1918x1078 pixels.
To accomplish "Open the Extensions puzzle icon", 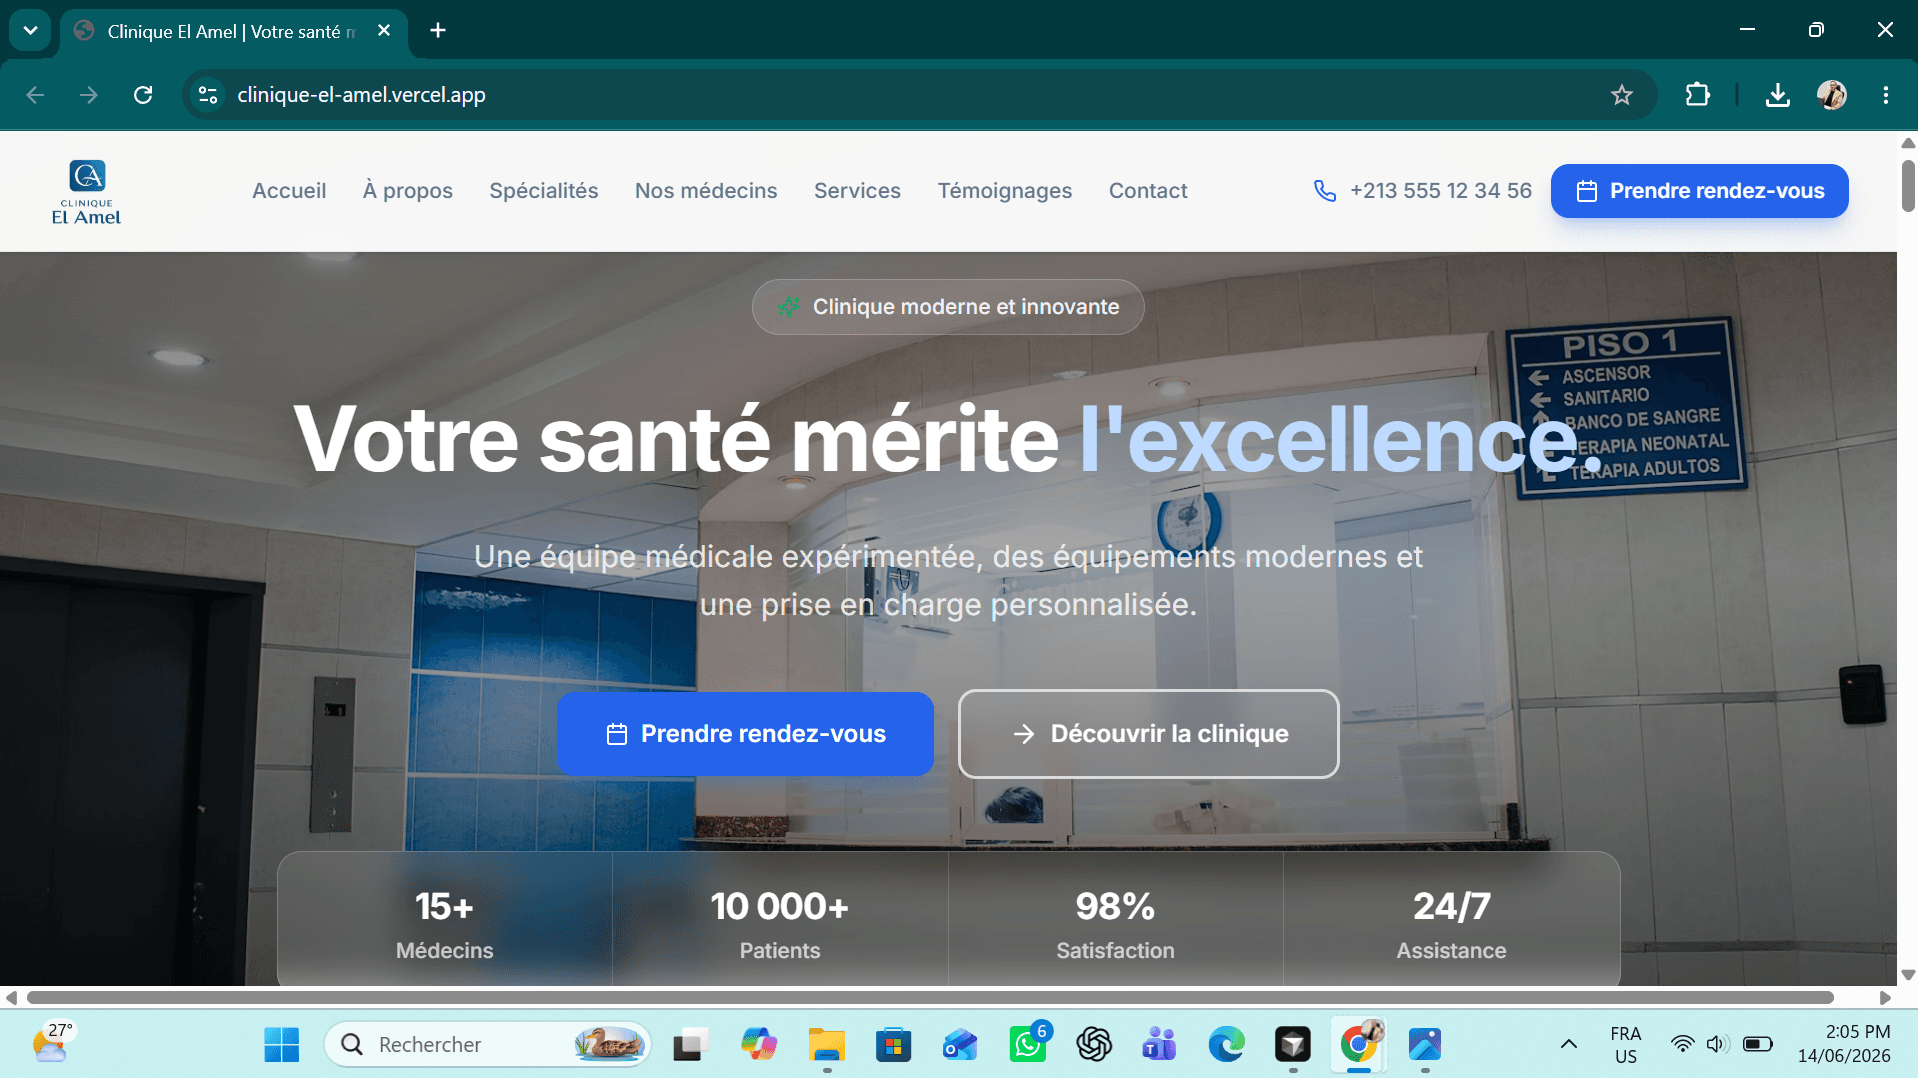I will point(1697,95).
